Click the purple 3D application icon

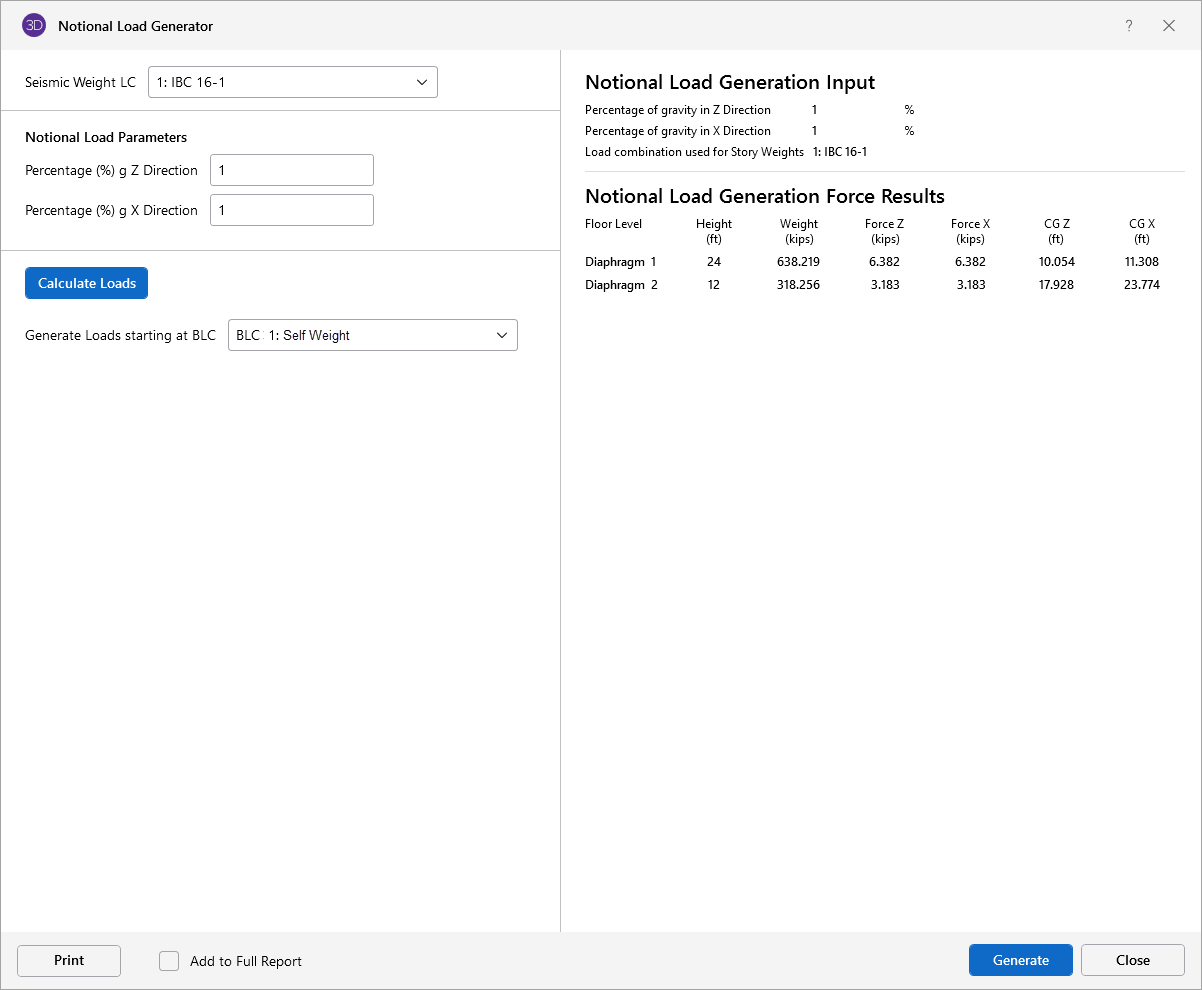34,26
